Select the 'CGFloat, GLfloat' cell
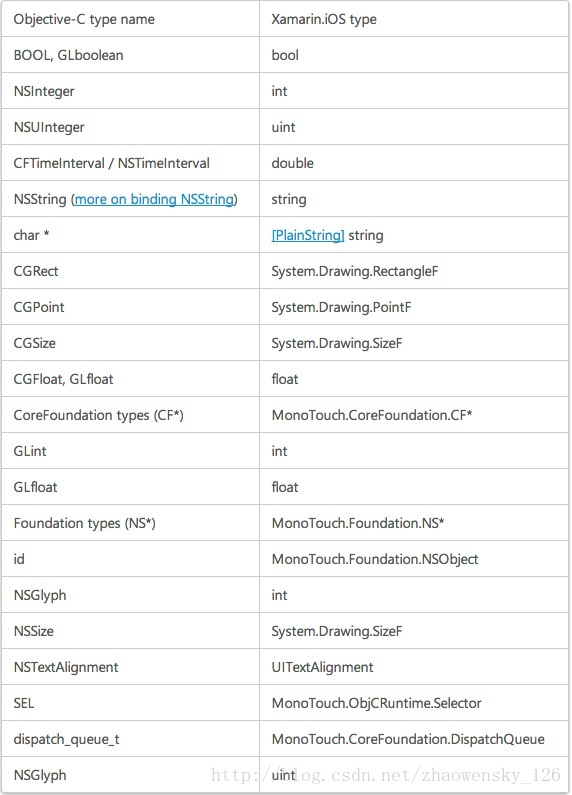This screenshot has height=795, width=572. click(130, 379)
